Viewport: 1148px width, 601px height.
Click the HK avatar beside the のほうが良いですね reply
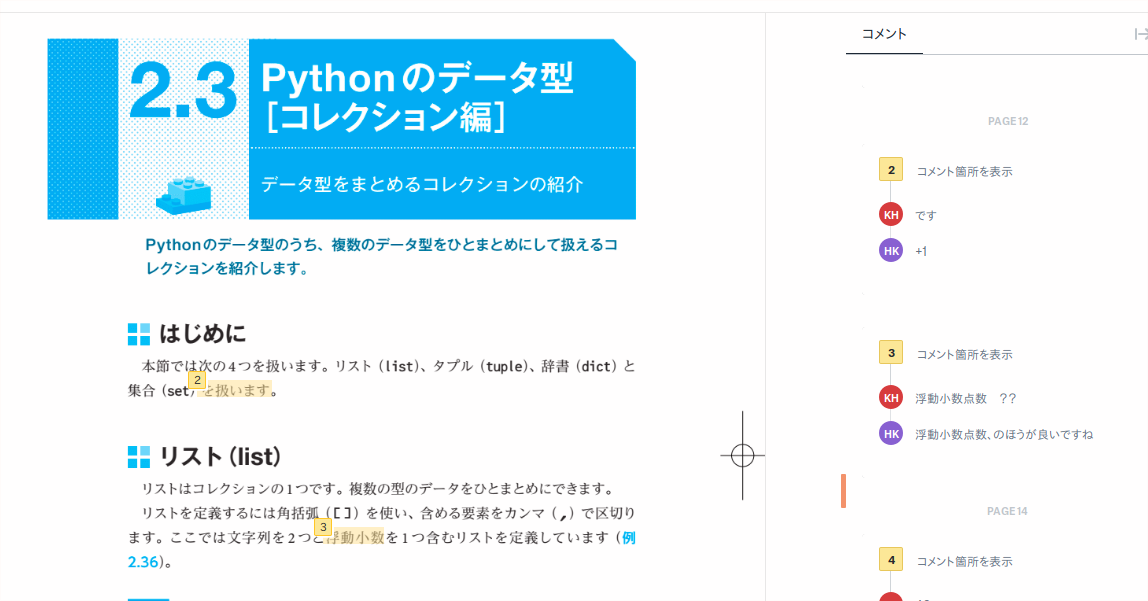pos(891,433)
